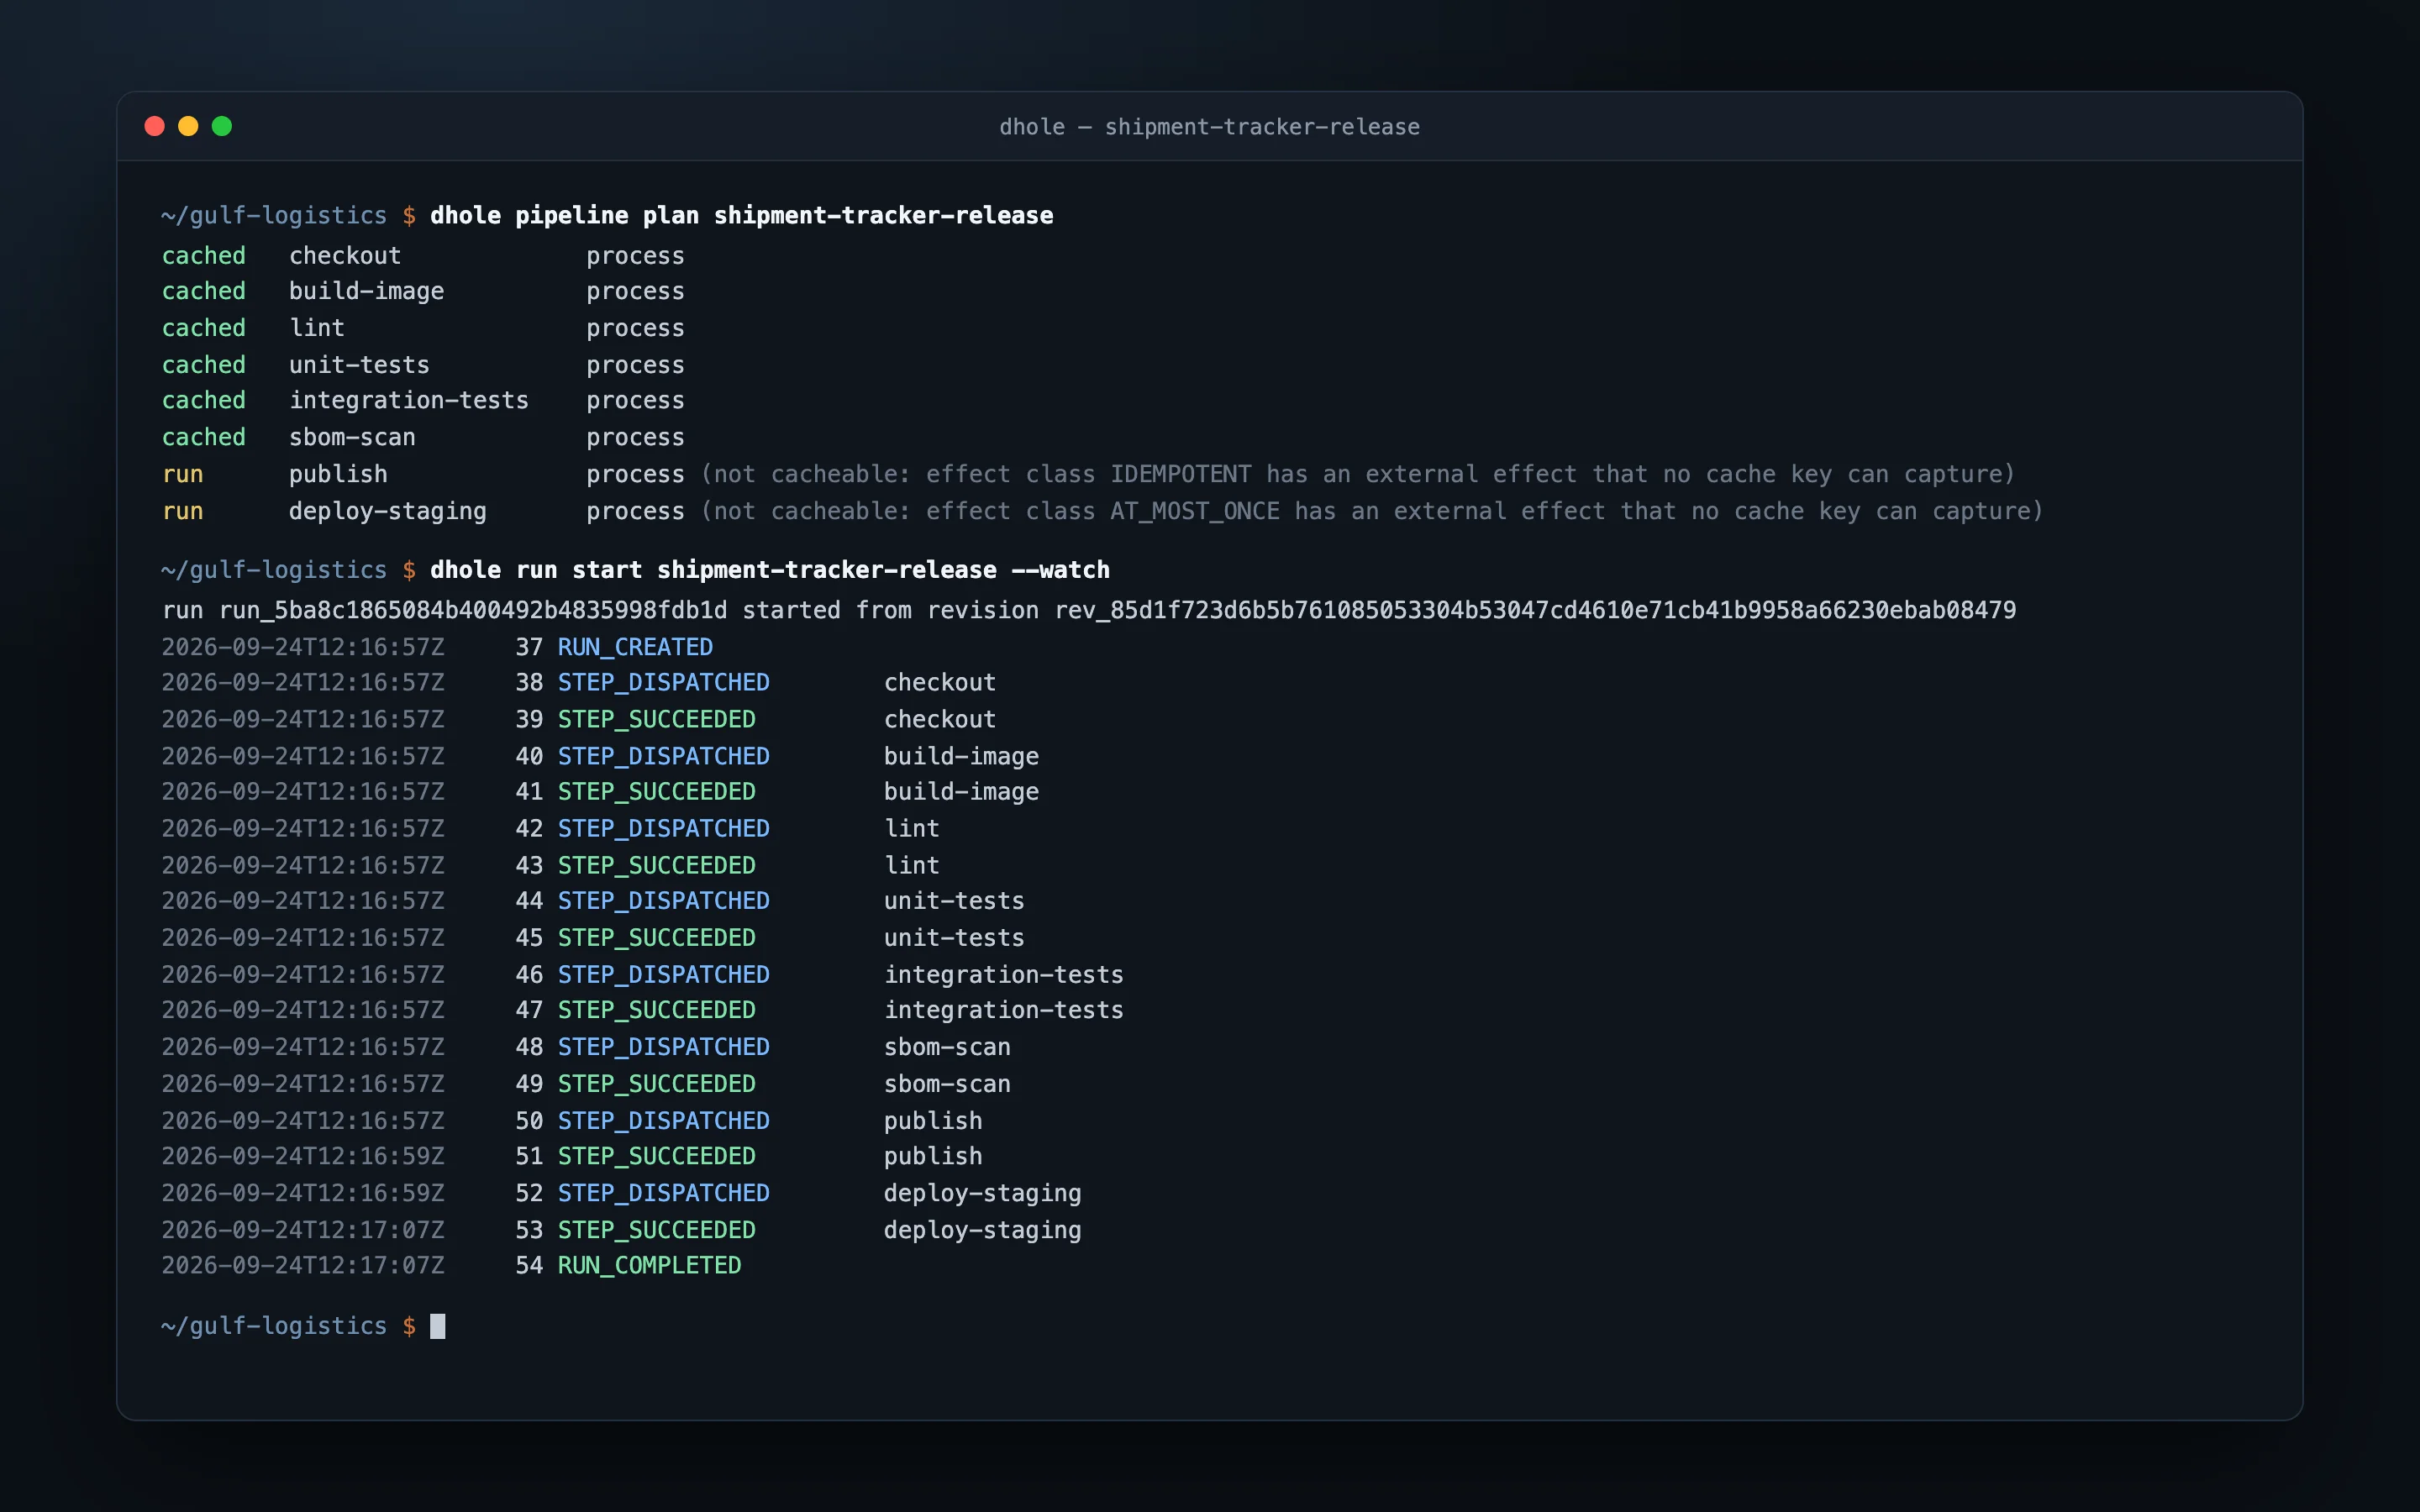Click STEP_DISPATCHED on event 48
Image resolution: width=2420 pixels, height=1512 pixels.
(x=663, y=1046)
